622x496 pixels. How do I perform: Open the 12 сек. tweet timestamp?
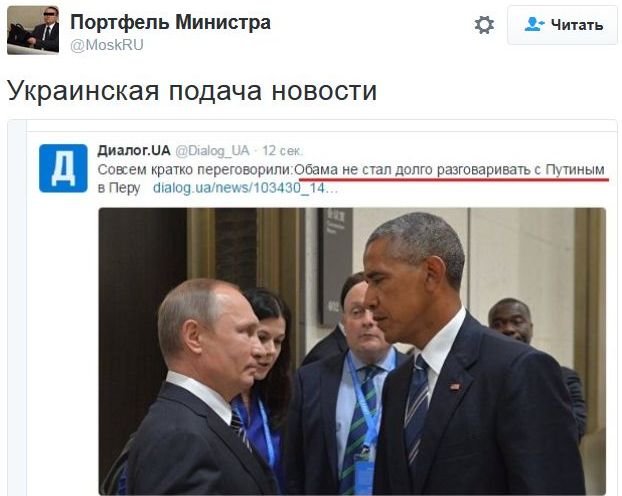282,151
